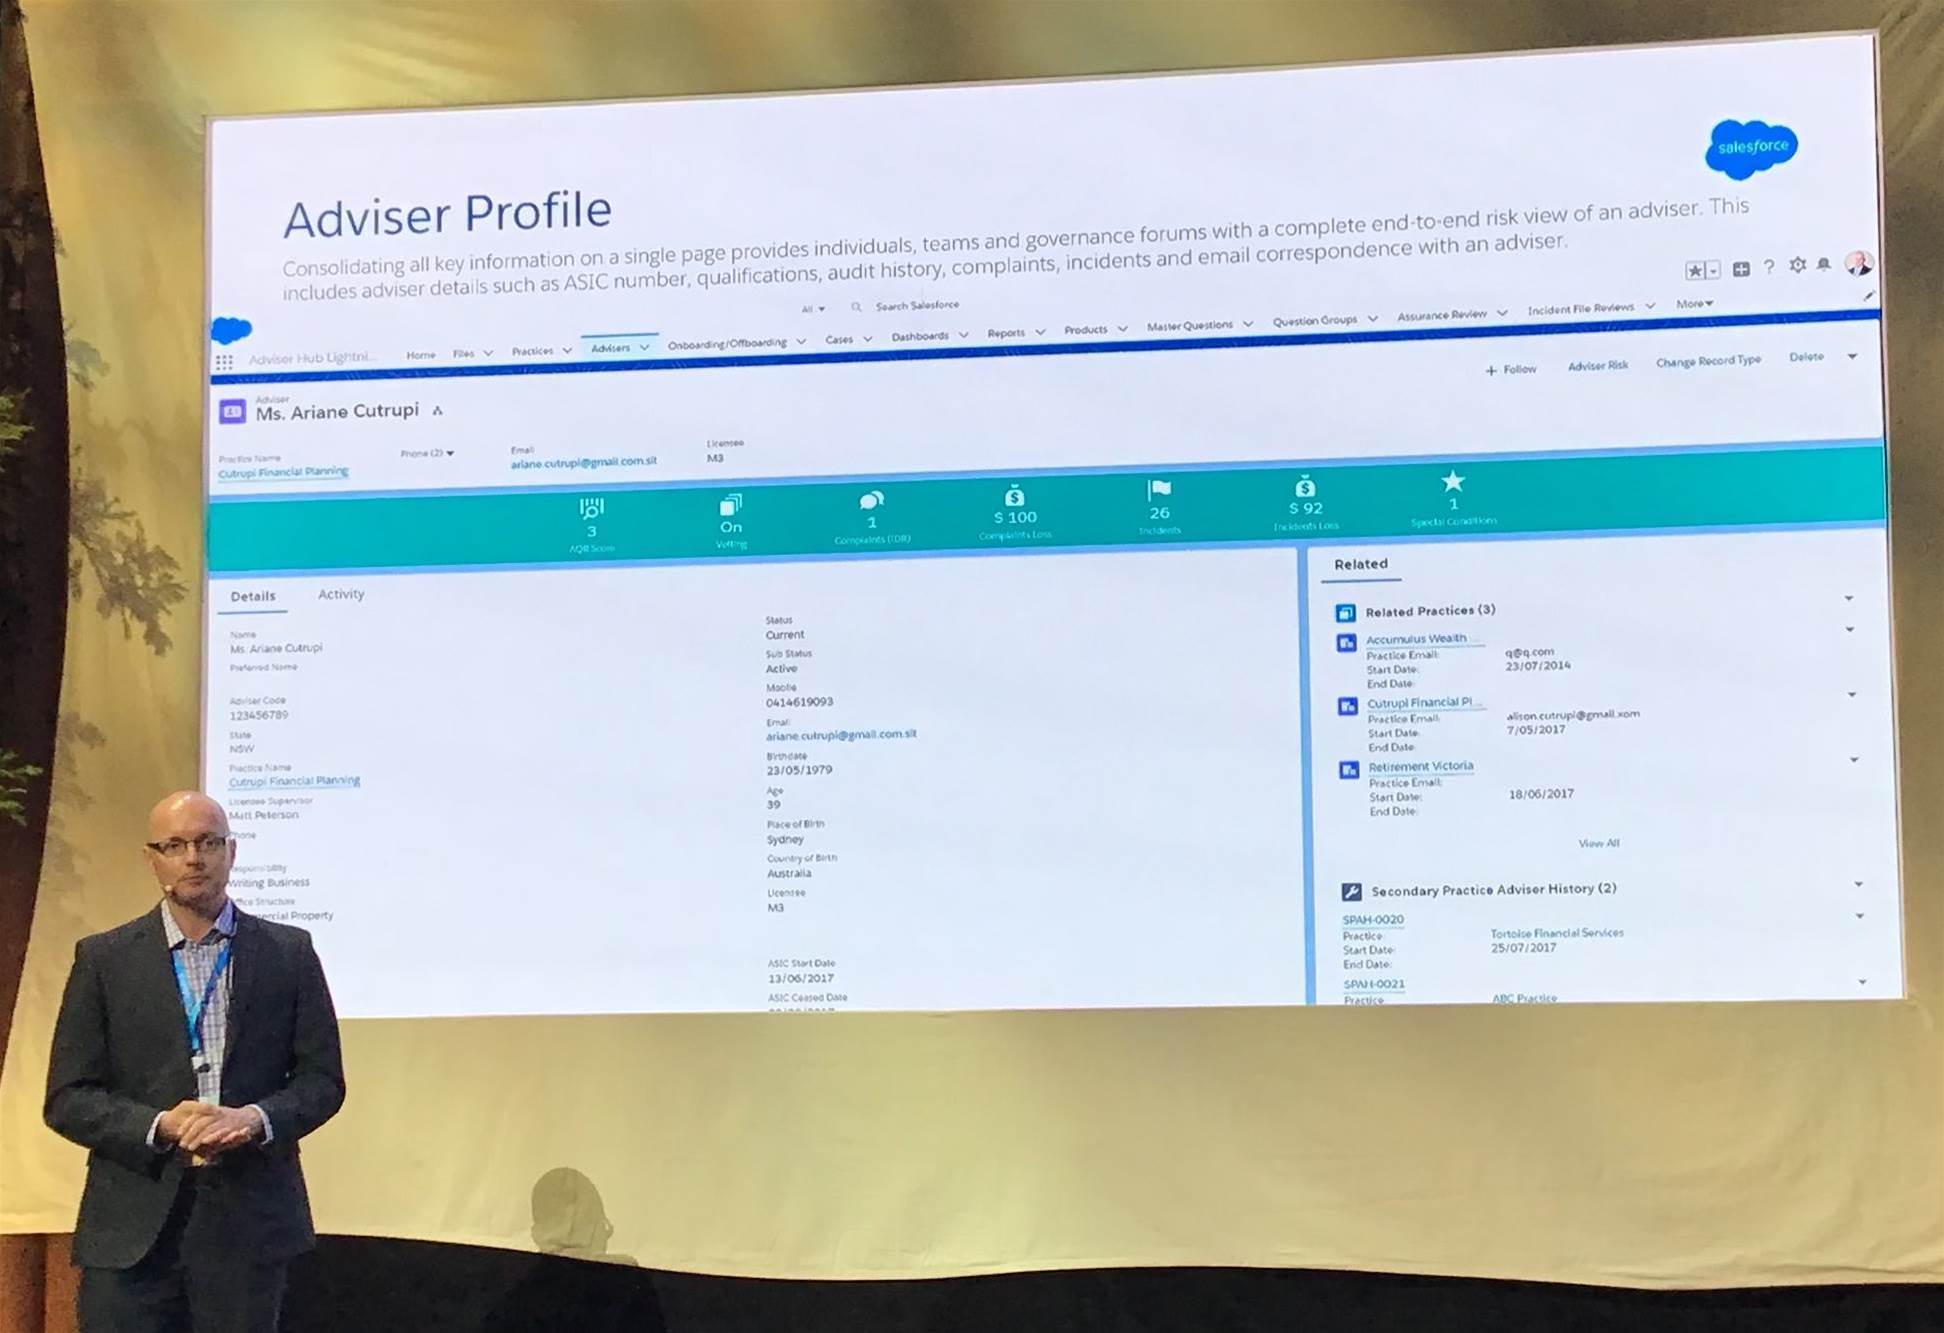Expand the Files nav dropdown
This screenshot has height=1333, width=1944.
point(488,353)
